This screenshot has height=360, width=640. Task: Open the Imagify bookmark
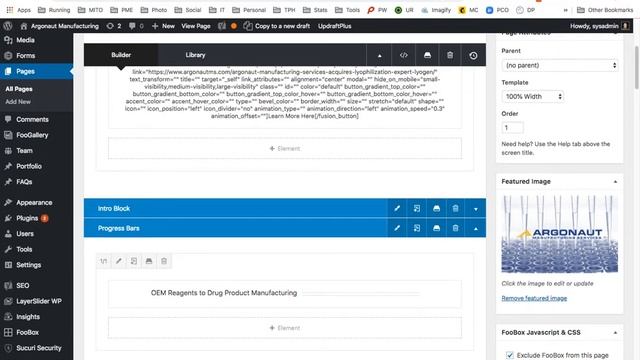(x=436, y=10)
